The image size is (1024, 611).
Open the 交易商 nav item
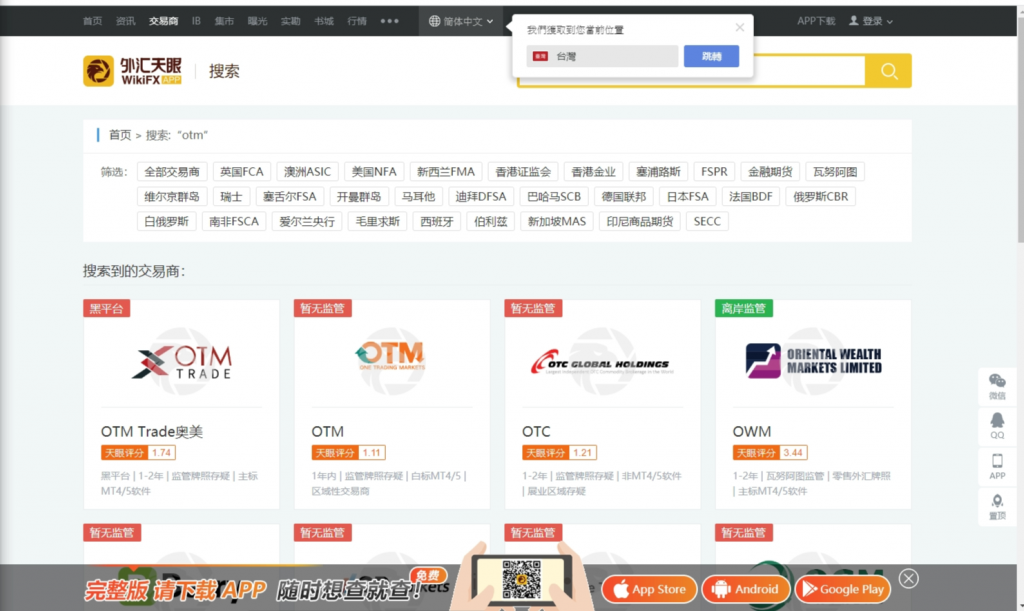(x=163, y=21)
